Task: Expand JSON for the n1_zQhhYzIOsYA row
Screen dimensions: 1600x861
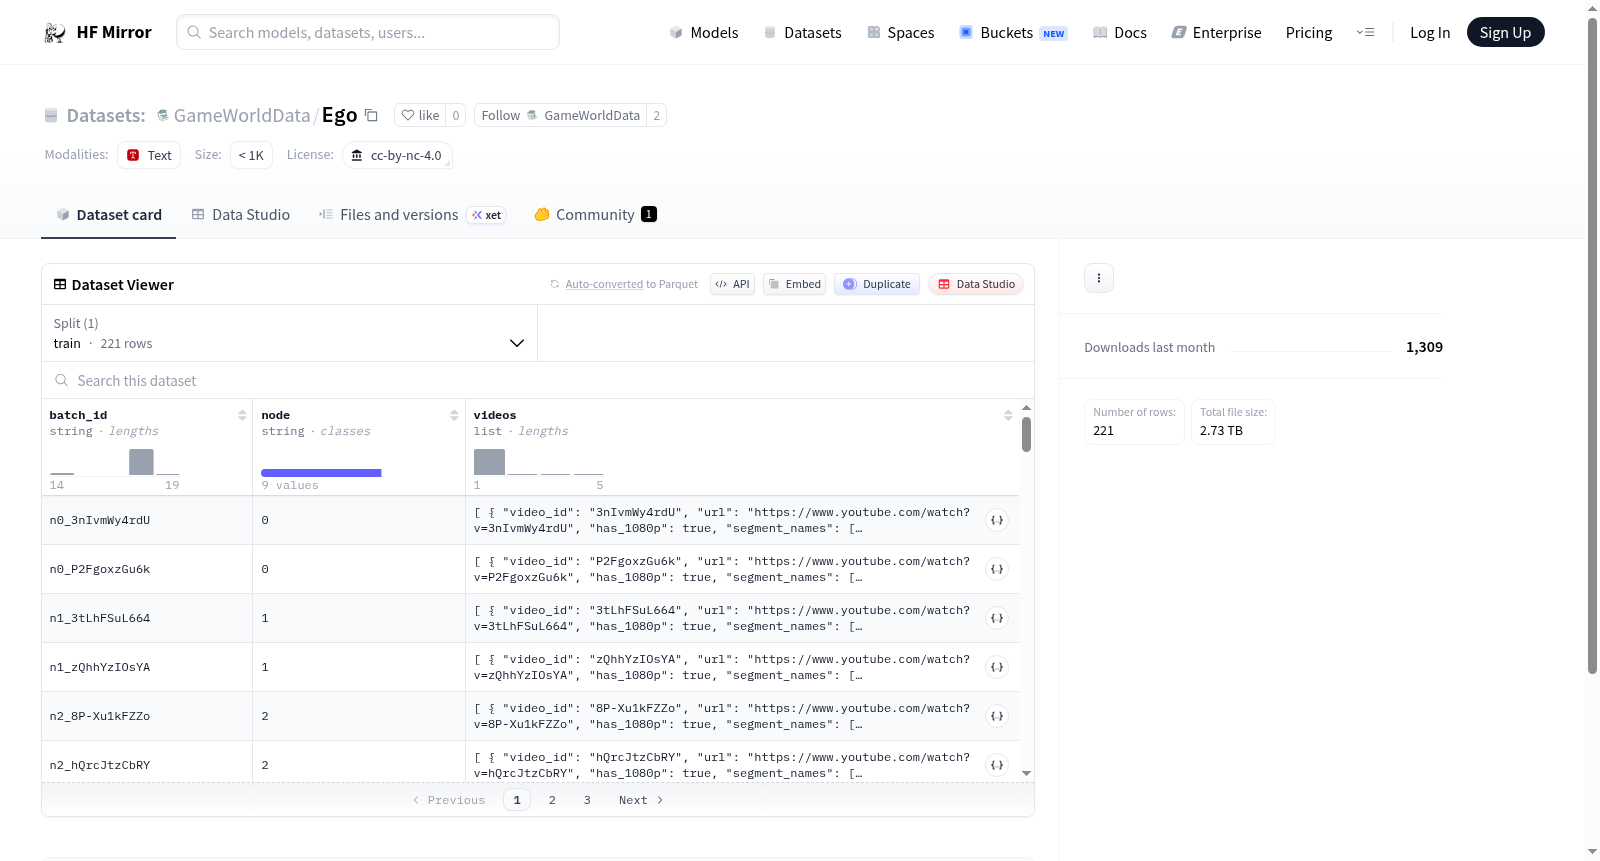Action: tap(997, 667)
